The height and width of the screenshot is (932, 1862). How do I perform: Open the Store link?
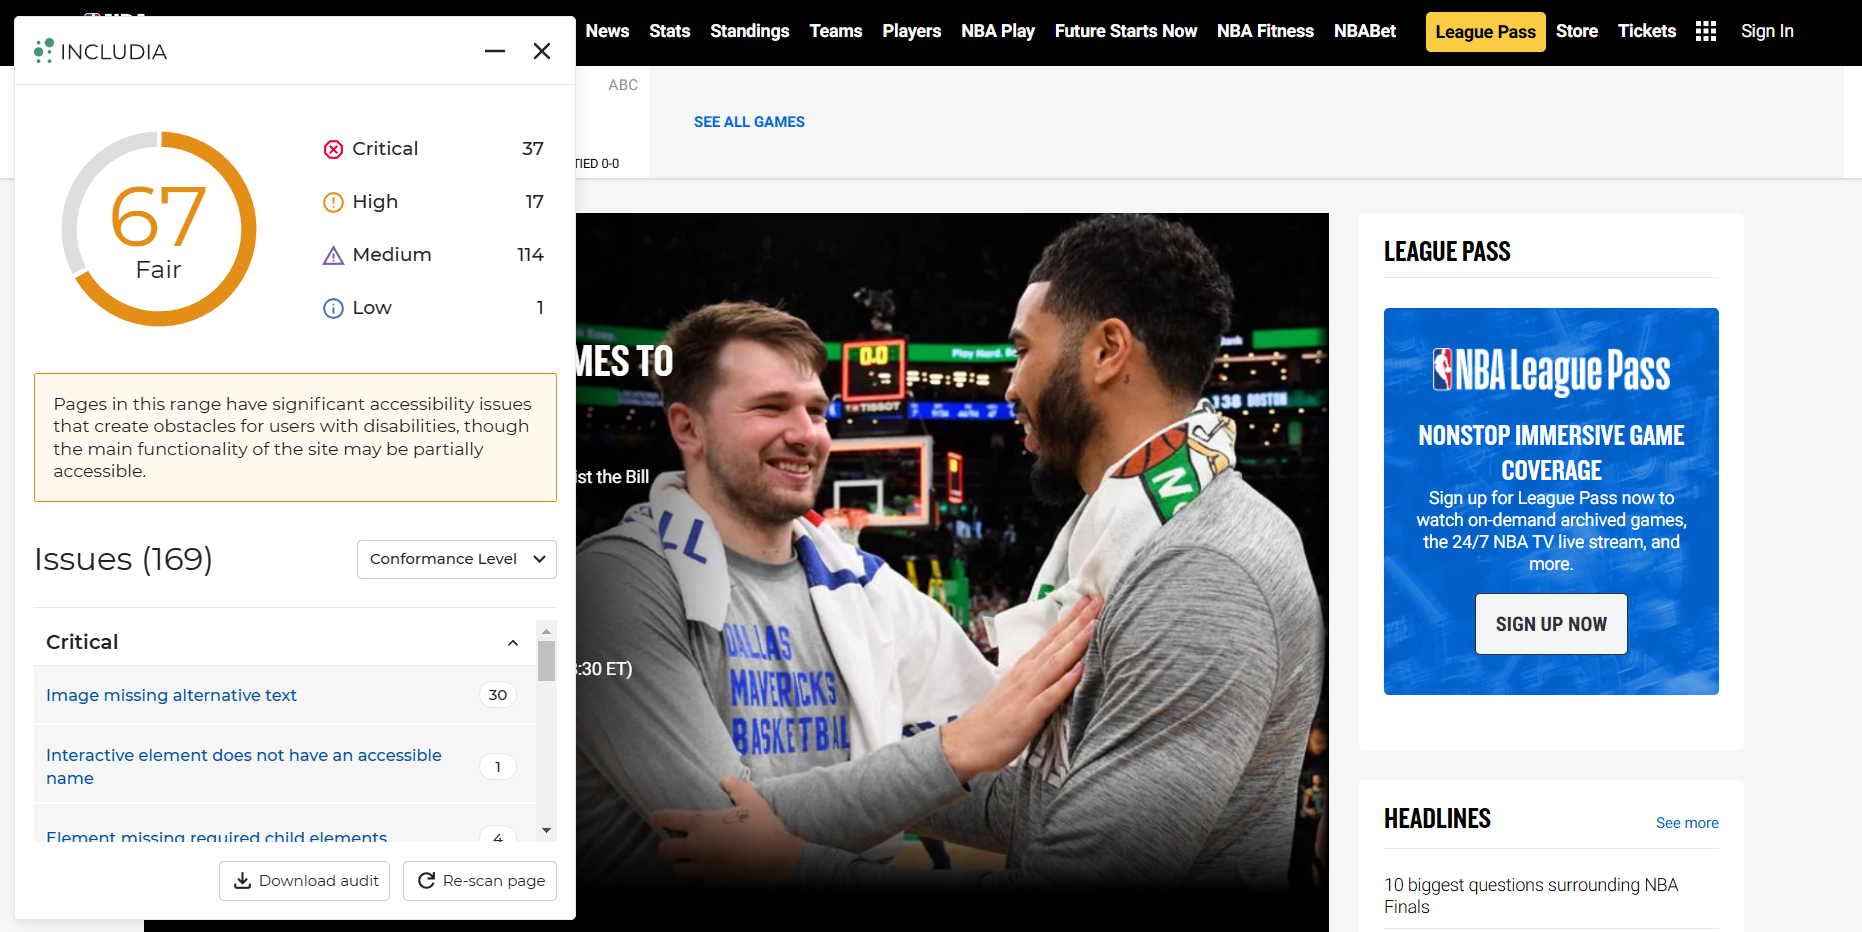[x=1577, y=31]
